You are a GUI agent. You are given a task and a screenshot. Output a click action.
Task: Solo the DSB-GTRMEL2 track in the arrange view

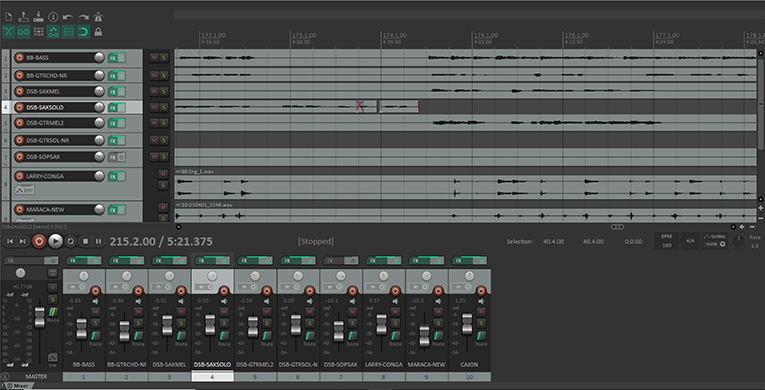164,123
